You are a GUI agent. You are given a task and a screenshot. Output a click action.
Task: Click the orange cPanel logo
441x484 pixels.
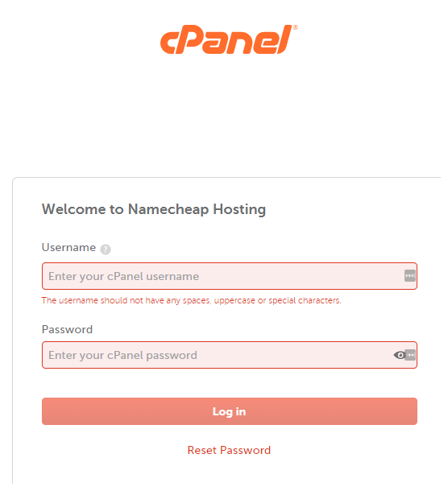228,39
